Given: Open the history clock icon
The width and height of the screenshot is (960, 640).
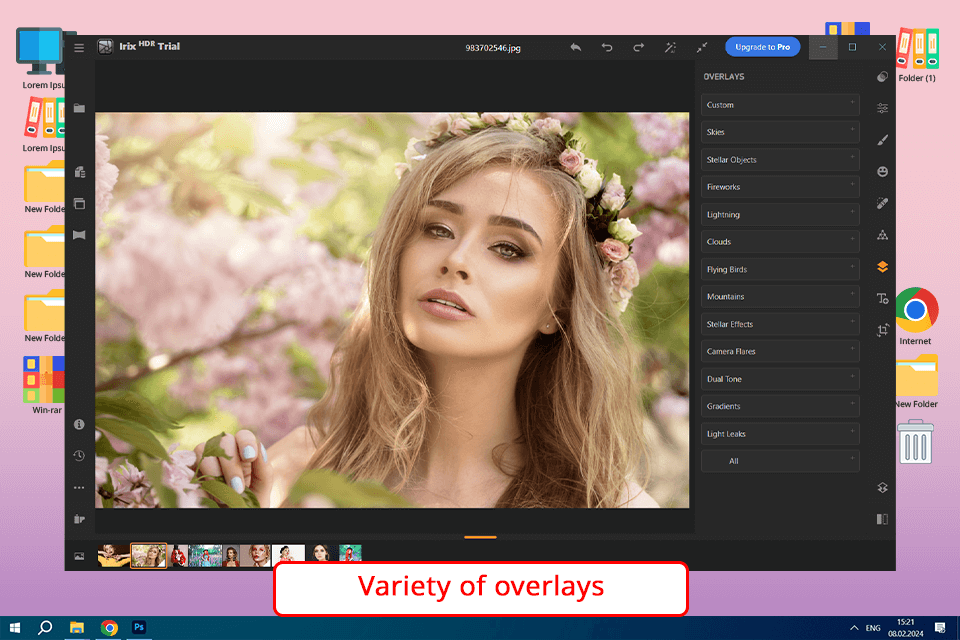Looking at the screenshot, I should point(79,456).
